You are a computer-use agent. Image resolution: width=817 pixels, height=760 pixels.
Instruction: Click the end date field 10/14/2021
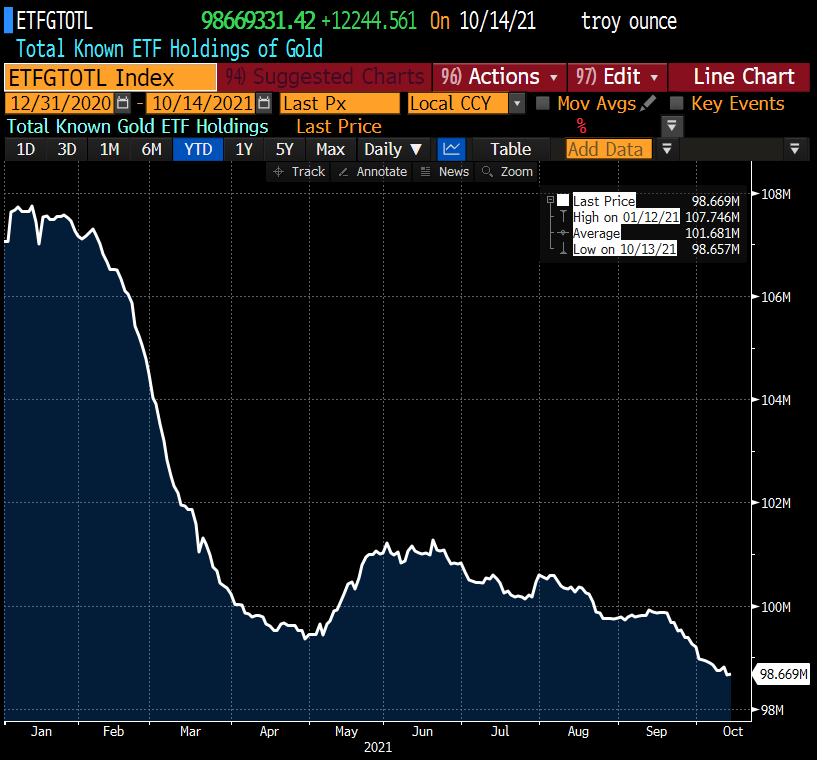(x=202, y=103)
